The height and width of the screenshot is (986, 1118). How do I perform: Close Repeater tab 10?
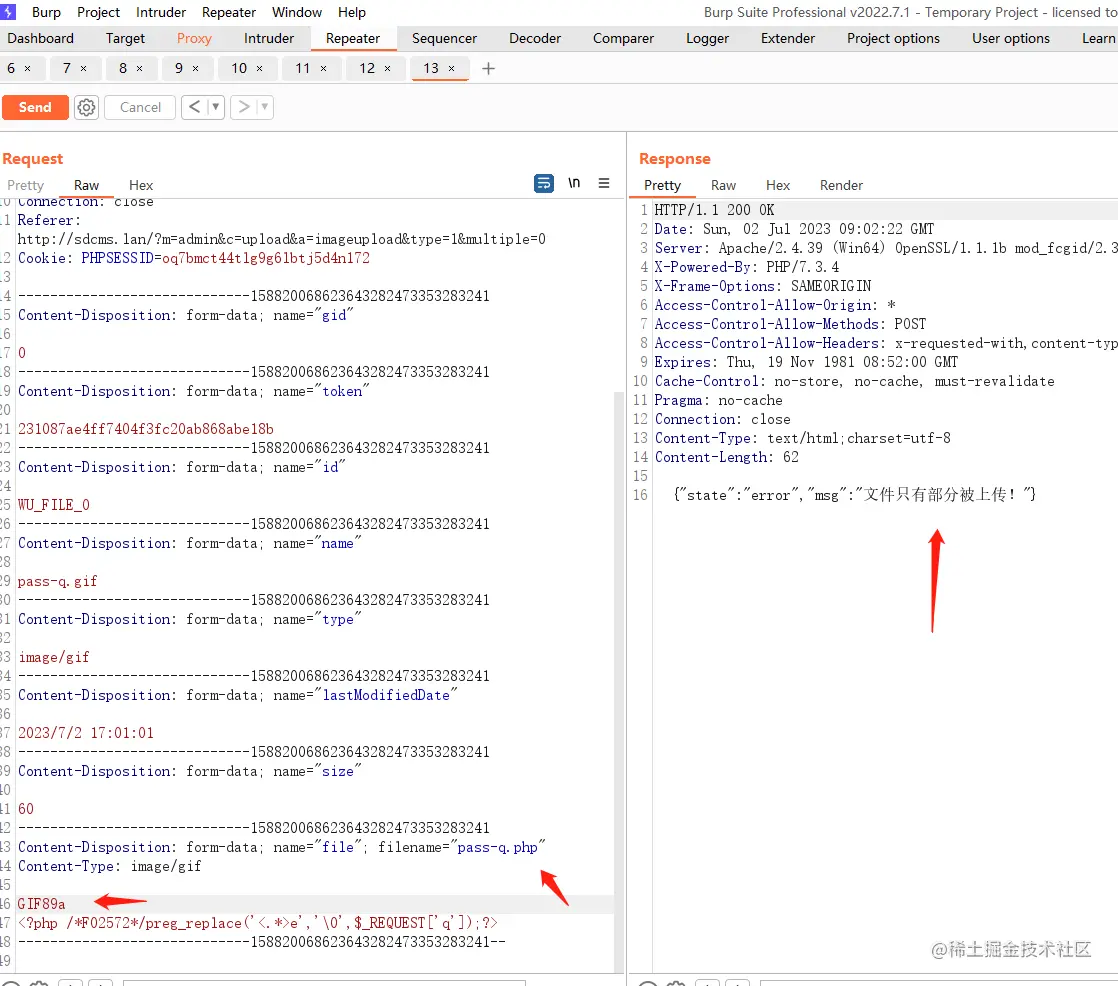[260, 68]
